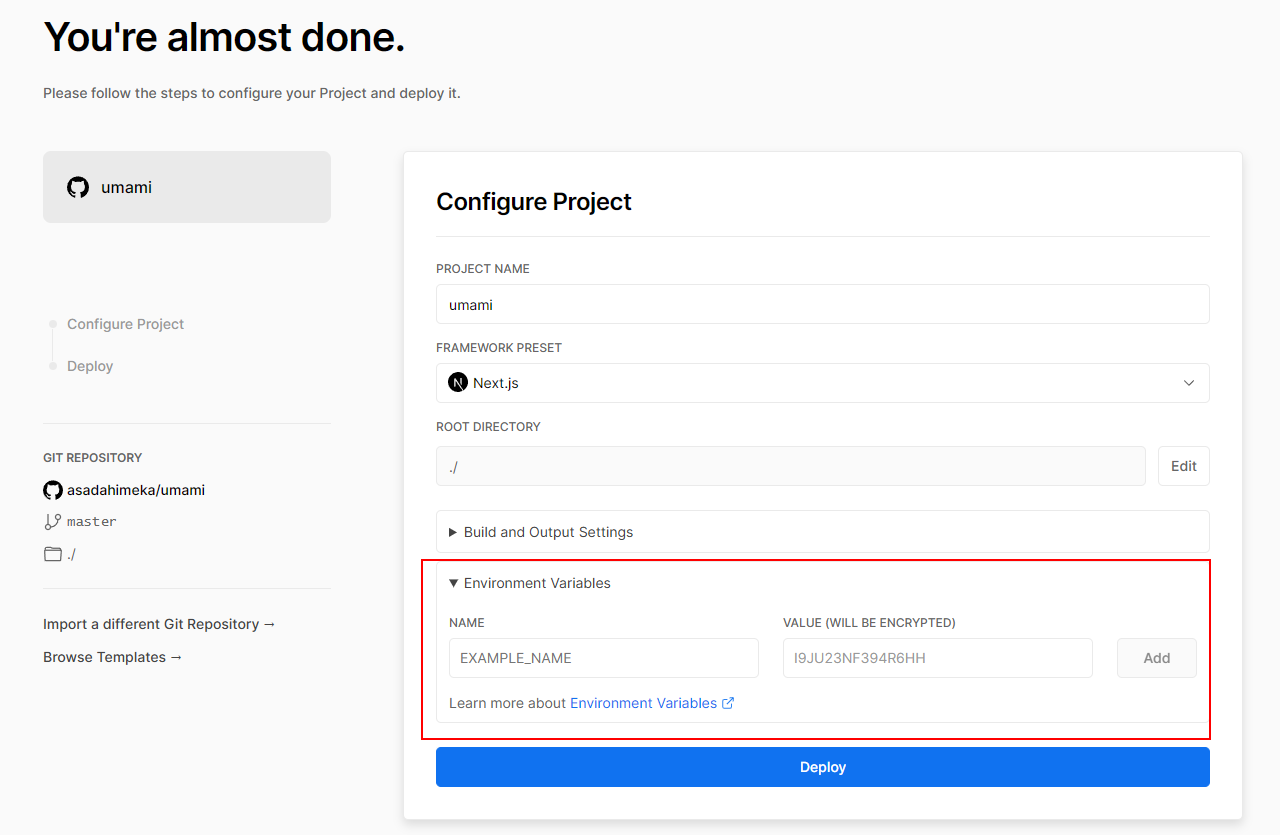The width and height of the screenshot is (1280, 835).
Task: Focus the Project Name input field
Action: tap(822, 304)
